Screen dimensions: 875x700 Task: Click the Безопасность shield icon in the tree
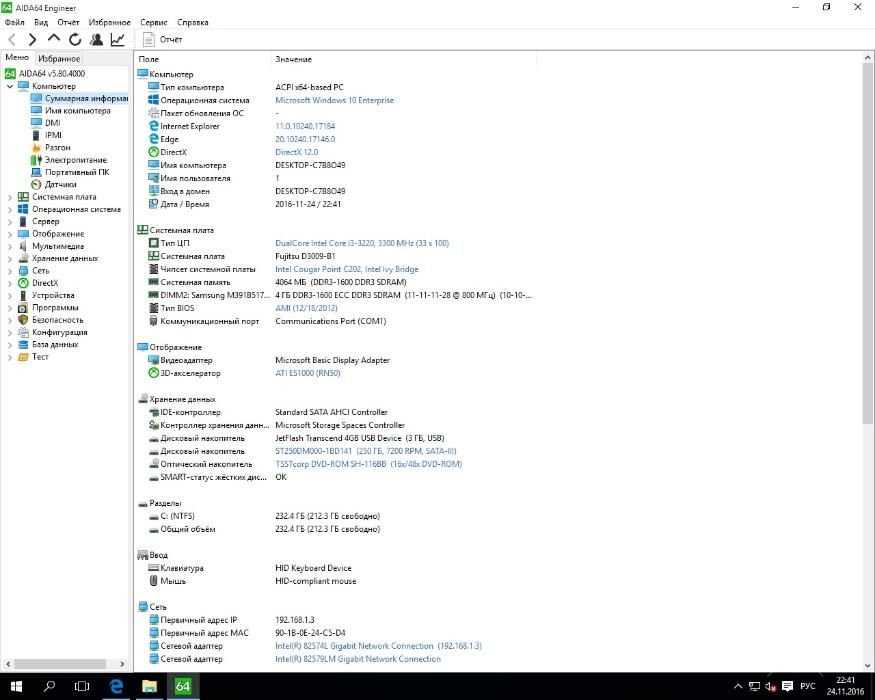pos(23,320)
